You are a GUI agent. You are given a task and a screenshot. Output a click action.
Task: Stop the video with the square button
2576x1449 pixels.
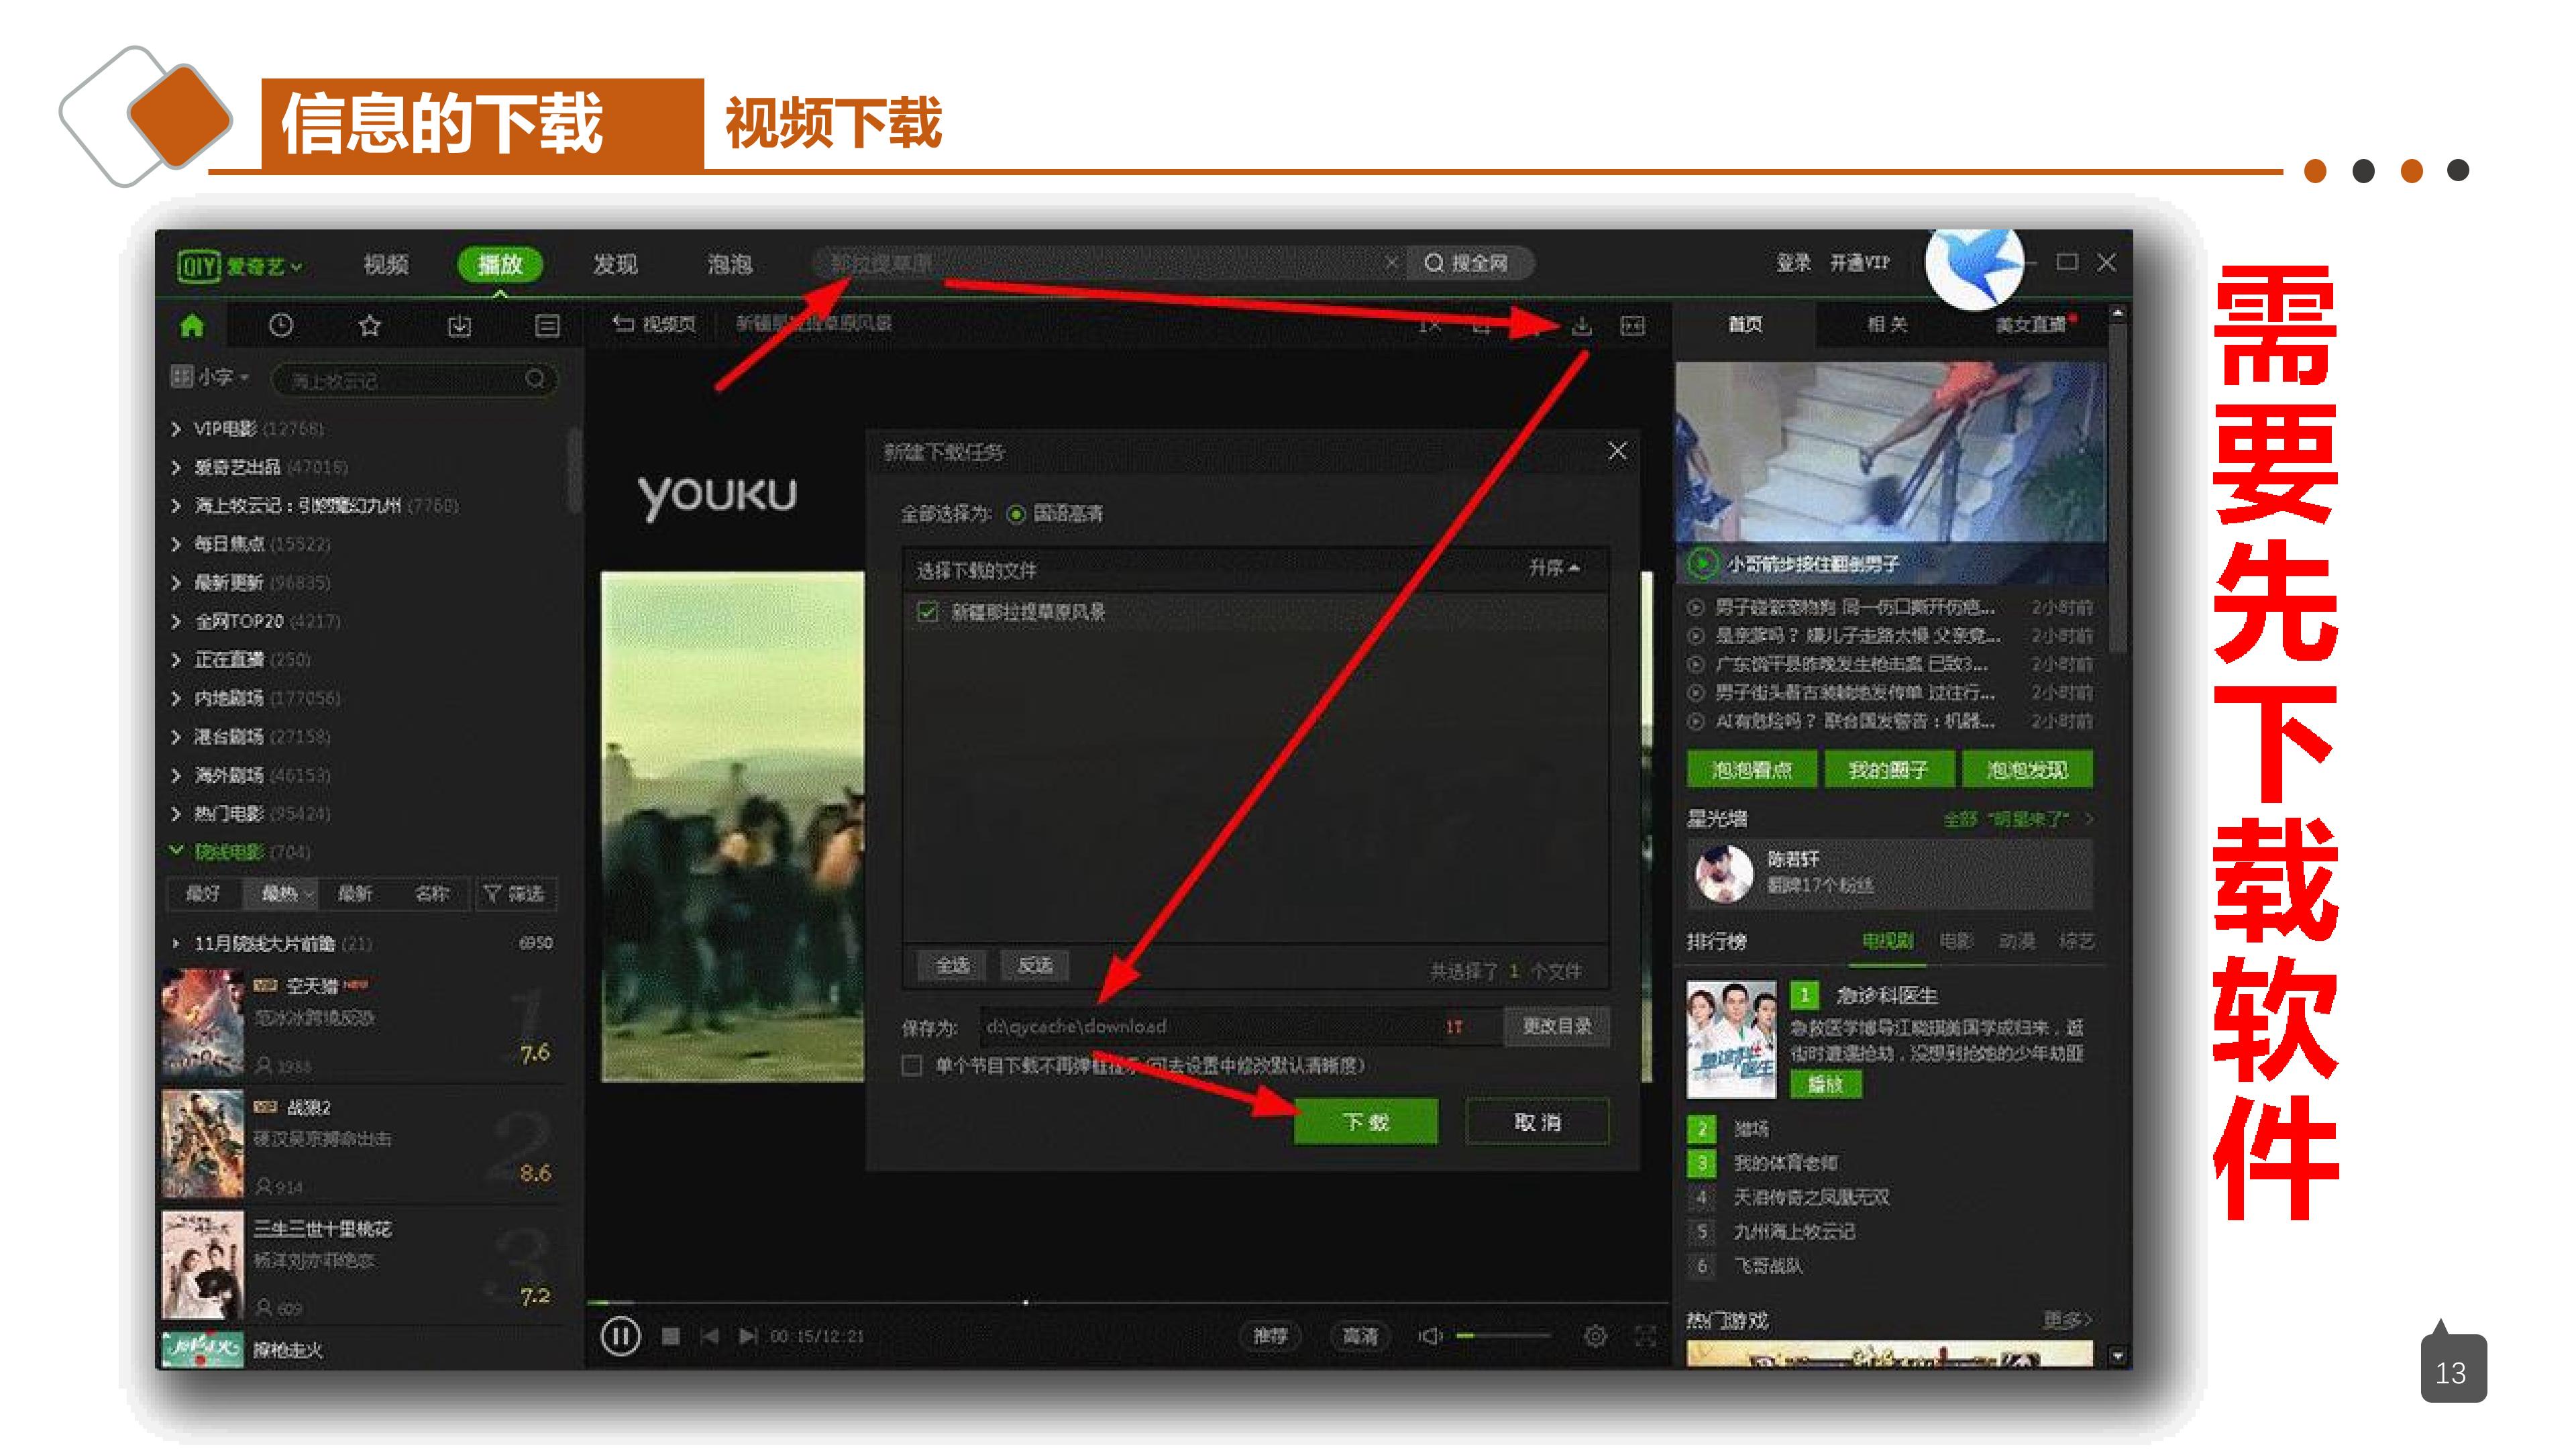(671, 1336)
